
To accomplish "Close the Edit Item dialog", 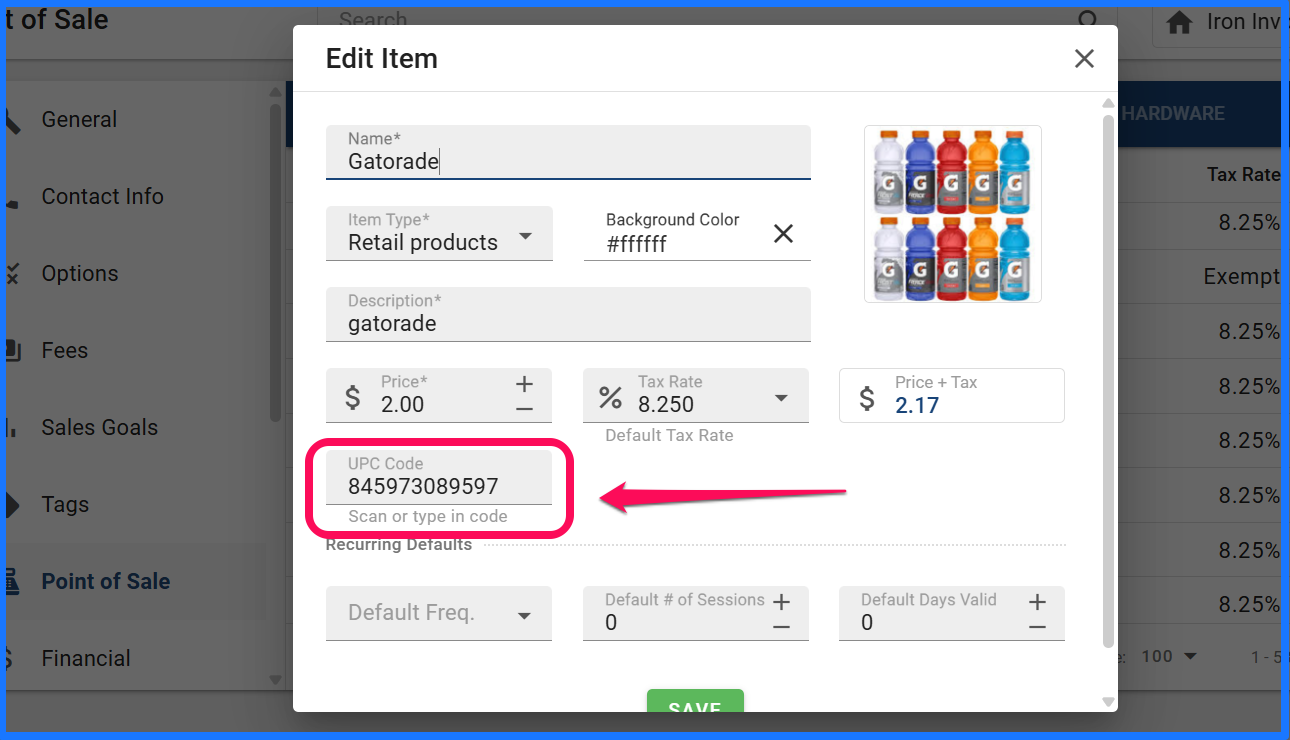I will point(1084,59).
